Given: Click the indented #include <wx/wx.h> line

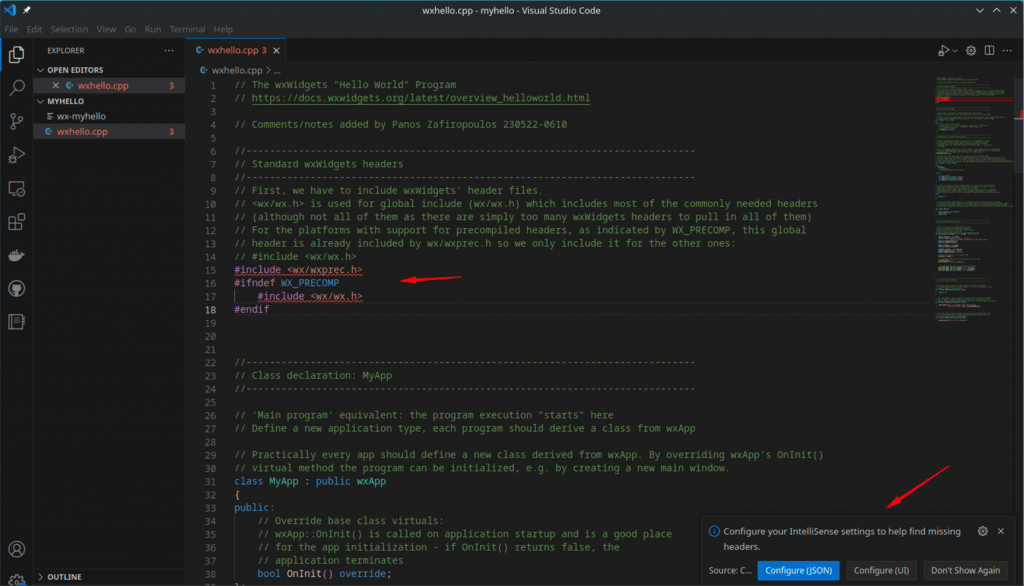Looking at the screenshot, I should [x=310, y=296].
